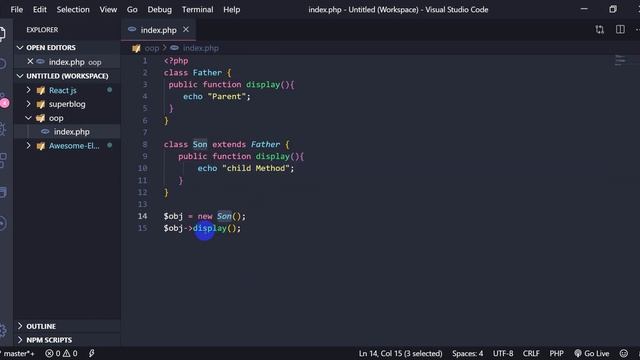This screenshot has height=360, width=640.
Task: Split the editor to the right
Action: pyautogui.click(x=620, y=29)
